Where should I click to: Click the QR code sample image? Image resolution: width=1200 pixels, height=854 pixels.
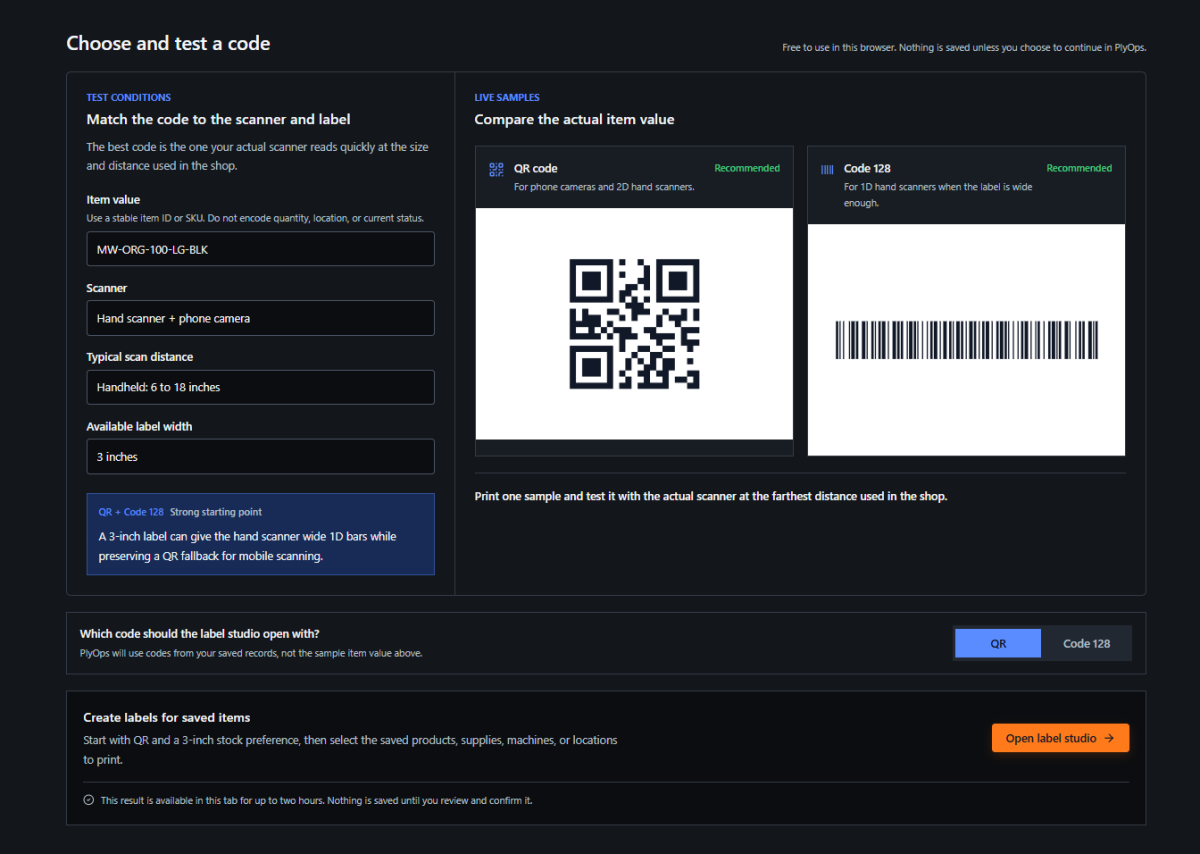[634, 324]
